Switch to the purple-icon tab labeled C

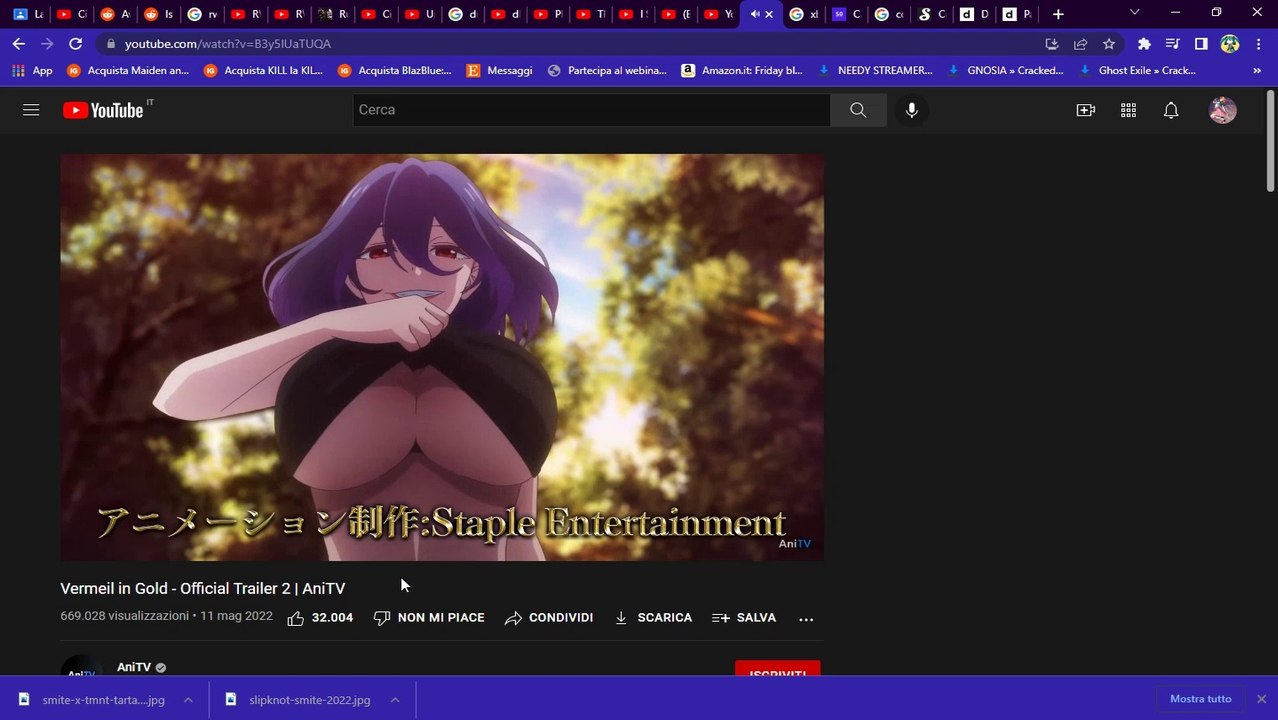tap(846, 14)
